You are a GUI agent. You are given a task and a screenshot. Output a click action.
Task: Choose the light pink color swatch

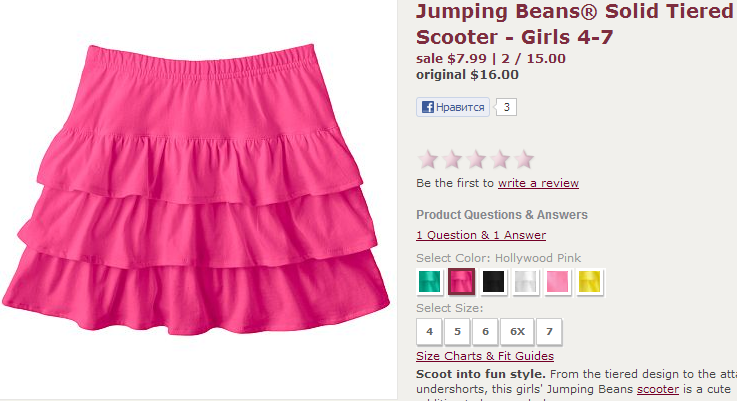tap(557, 282)
